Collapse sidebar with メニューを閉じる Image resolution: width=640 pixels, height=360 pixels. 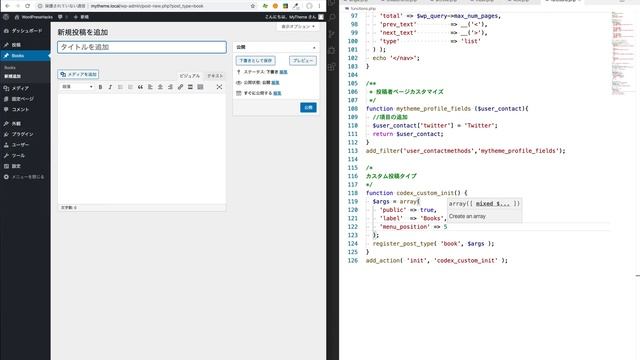25,177
